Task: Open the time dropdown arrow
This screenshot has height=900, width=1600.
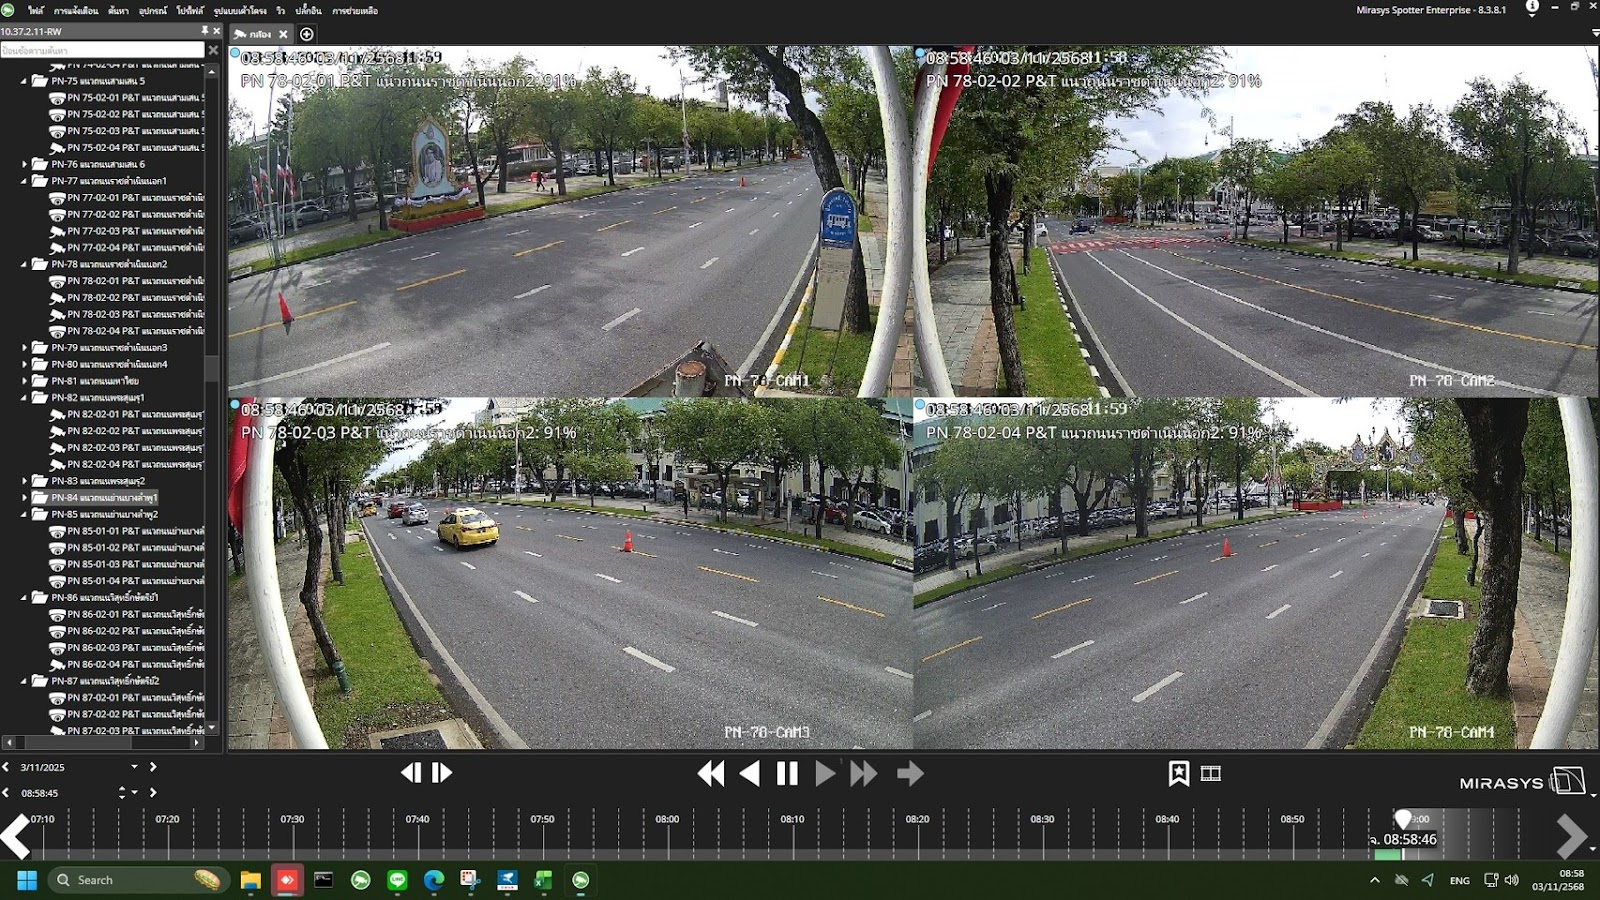Action: pos(134,793)
